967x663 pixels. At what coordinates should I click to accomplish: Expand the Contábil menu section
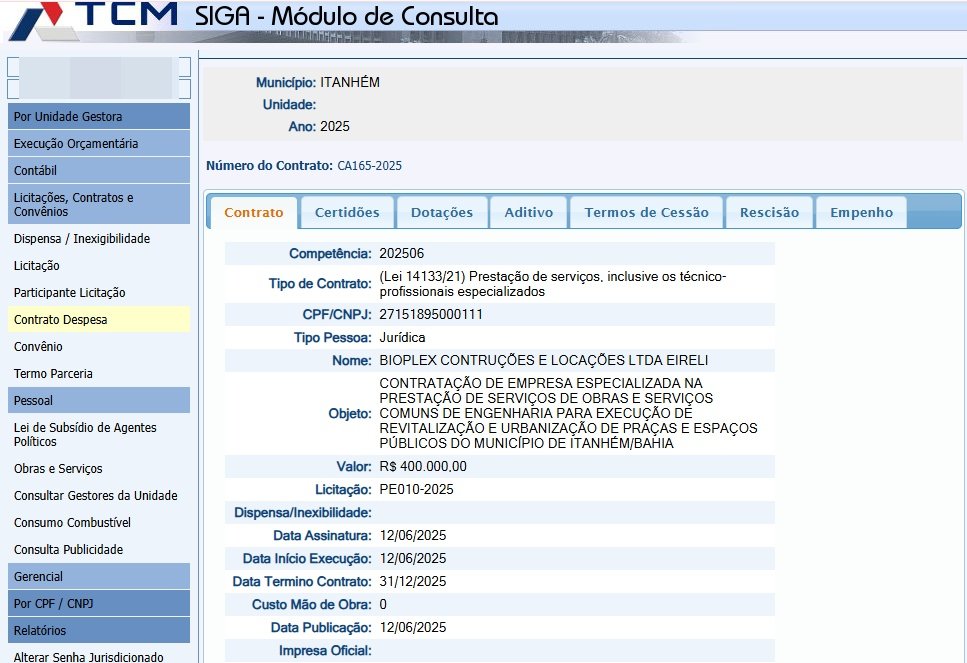(97, 171)
